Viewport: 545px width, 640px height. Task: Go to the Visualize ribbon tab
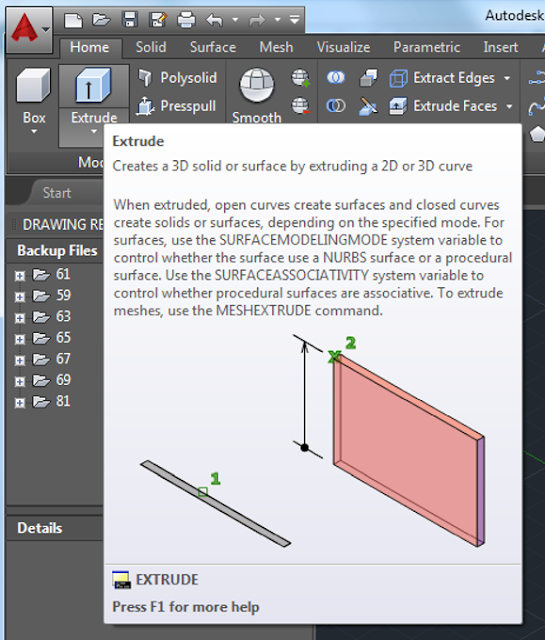click(x=343, y=47)
